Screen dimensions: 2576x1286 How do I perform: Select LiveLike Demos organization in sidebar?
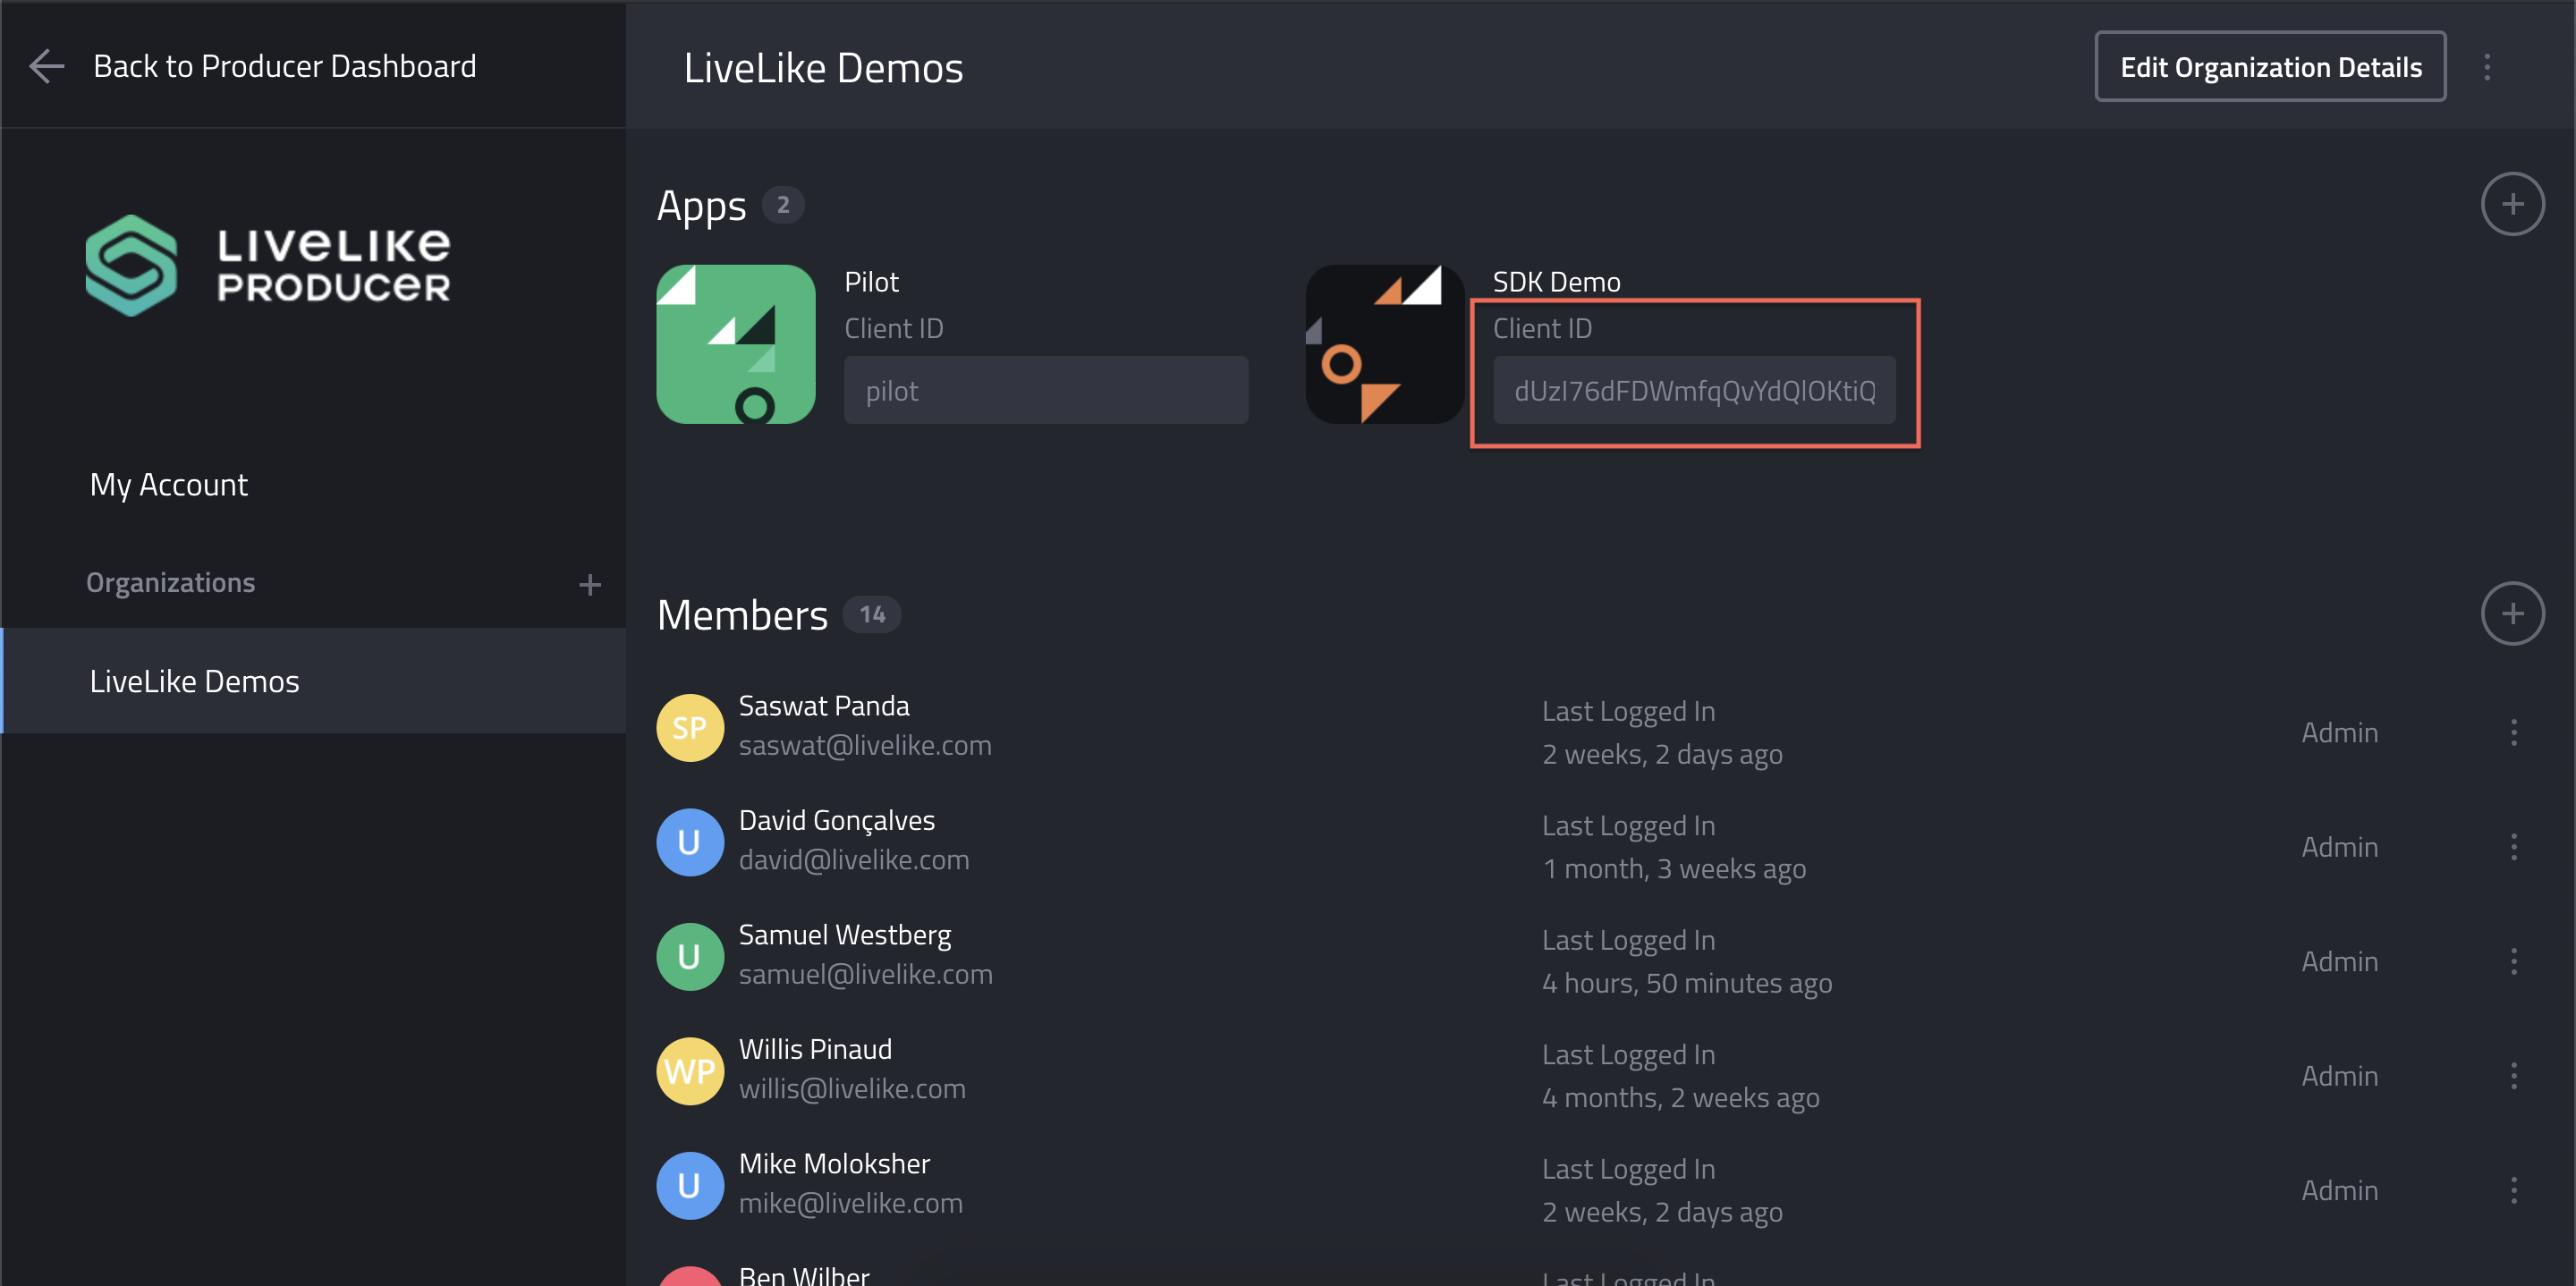(x=195, y=681)
